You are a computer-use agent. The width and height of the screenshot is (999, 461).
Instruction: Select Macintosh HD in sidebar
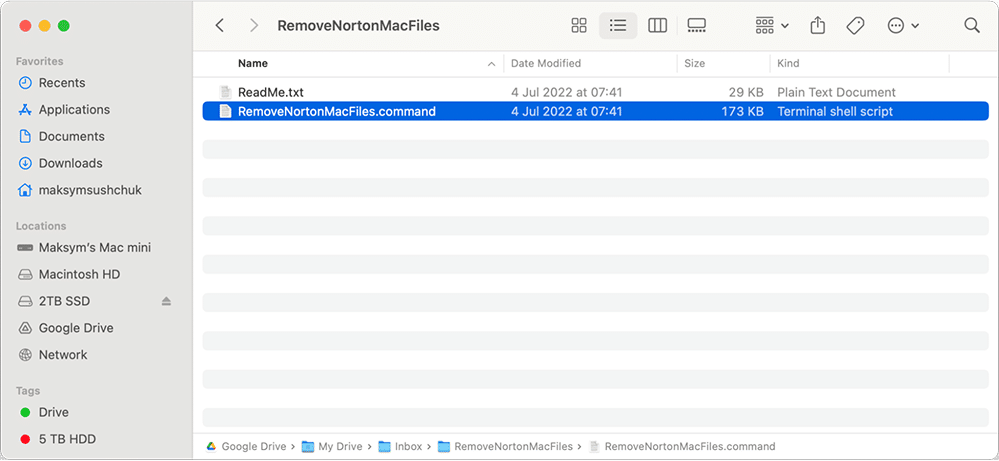click(x=80, y=274)
